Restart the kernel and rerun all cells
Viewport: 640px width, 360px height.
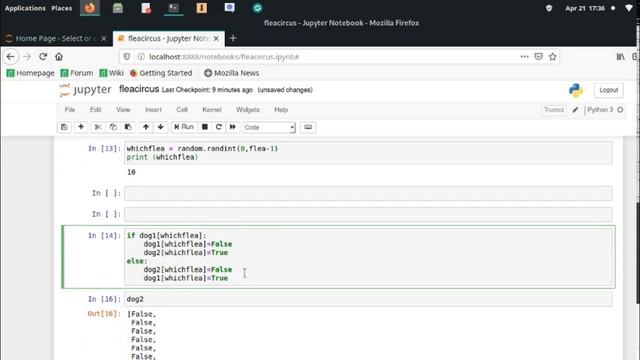(x=233, y=127)
